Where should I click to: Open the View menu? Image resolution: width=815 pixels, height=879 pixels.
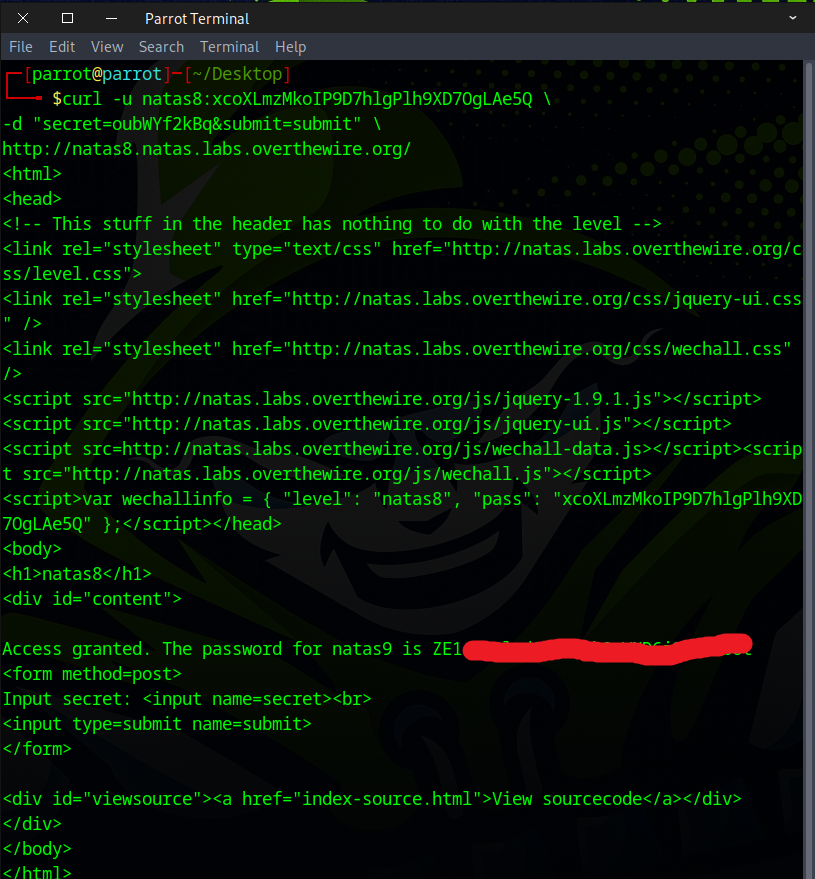pyautogui.click(x=107, y=47)
